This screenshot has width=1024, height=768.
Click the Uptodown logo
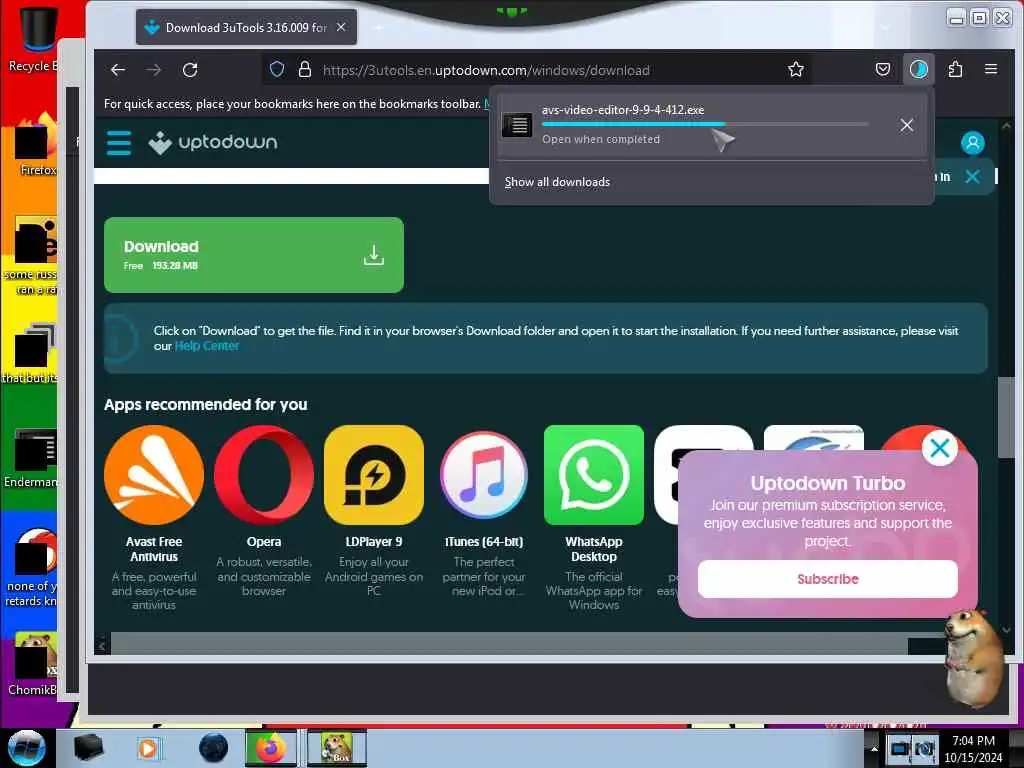pyautogui.click(x=213, y=142)
